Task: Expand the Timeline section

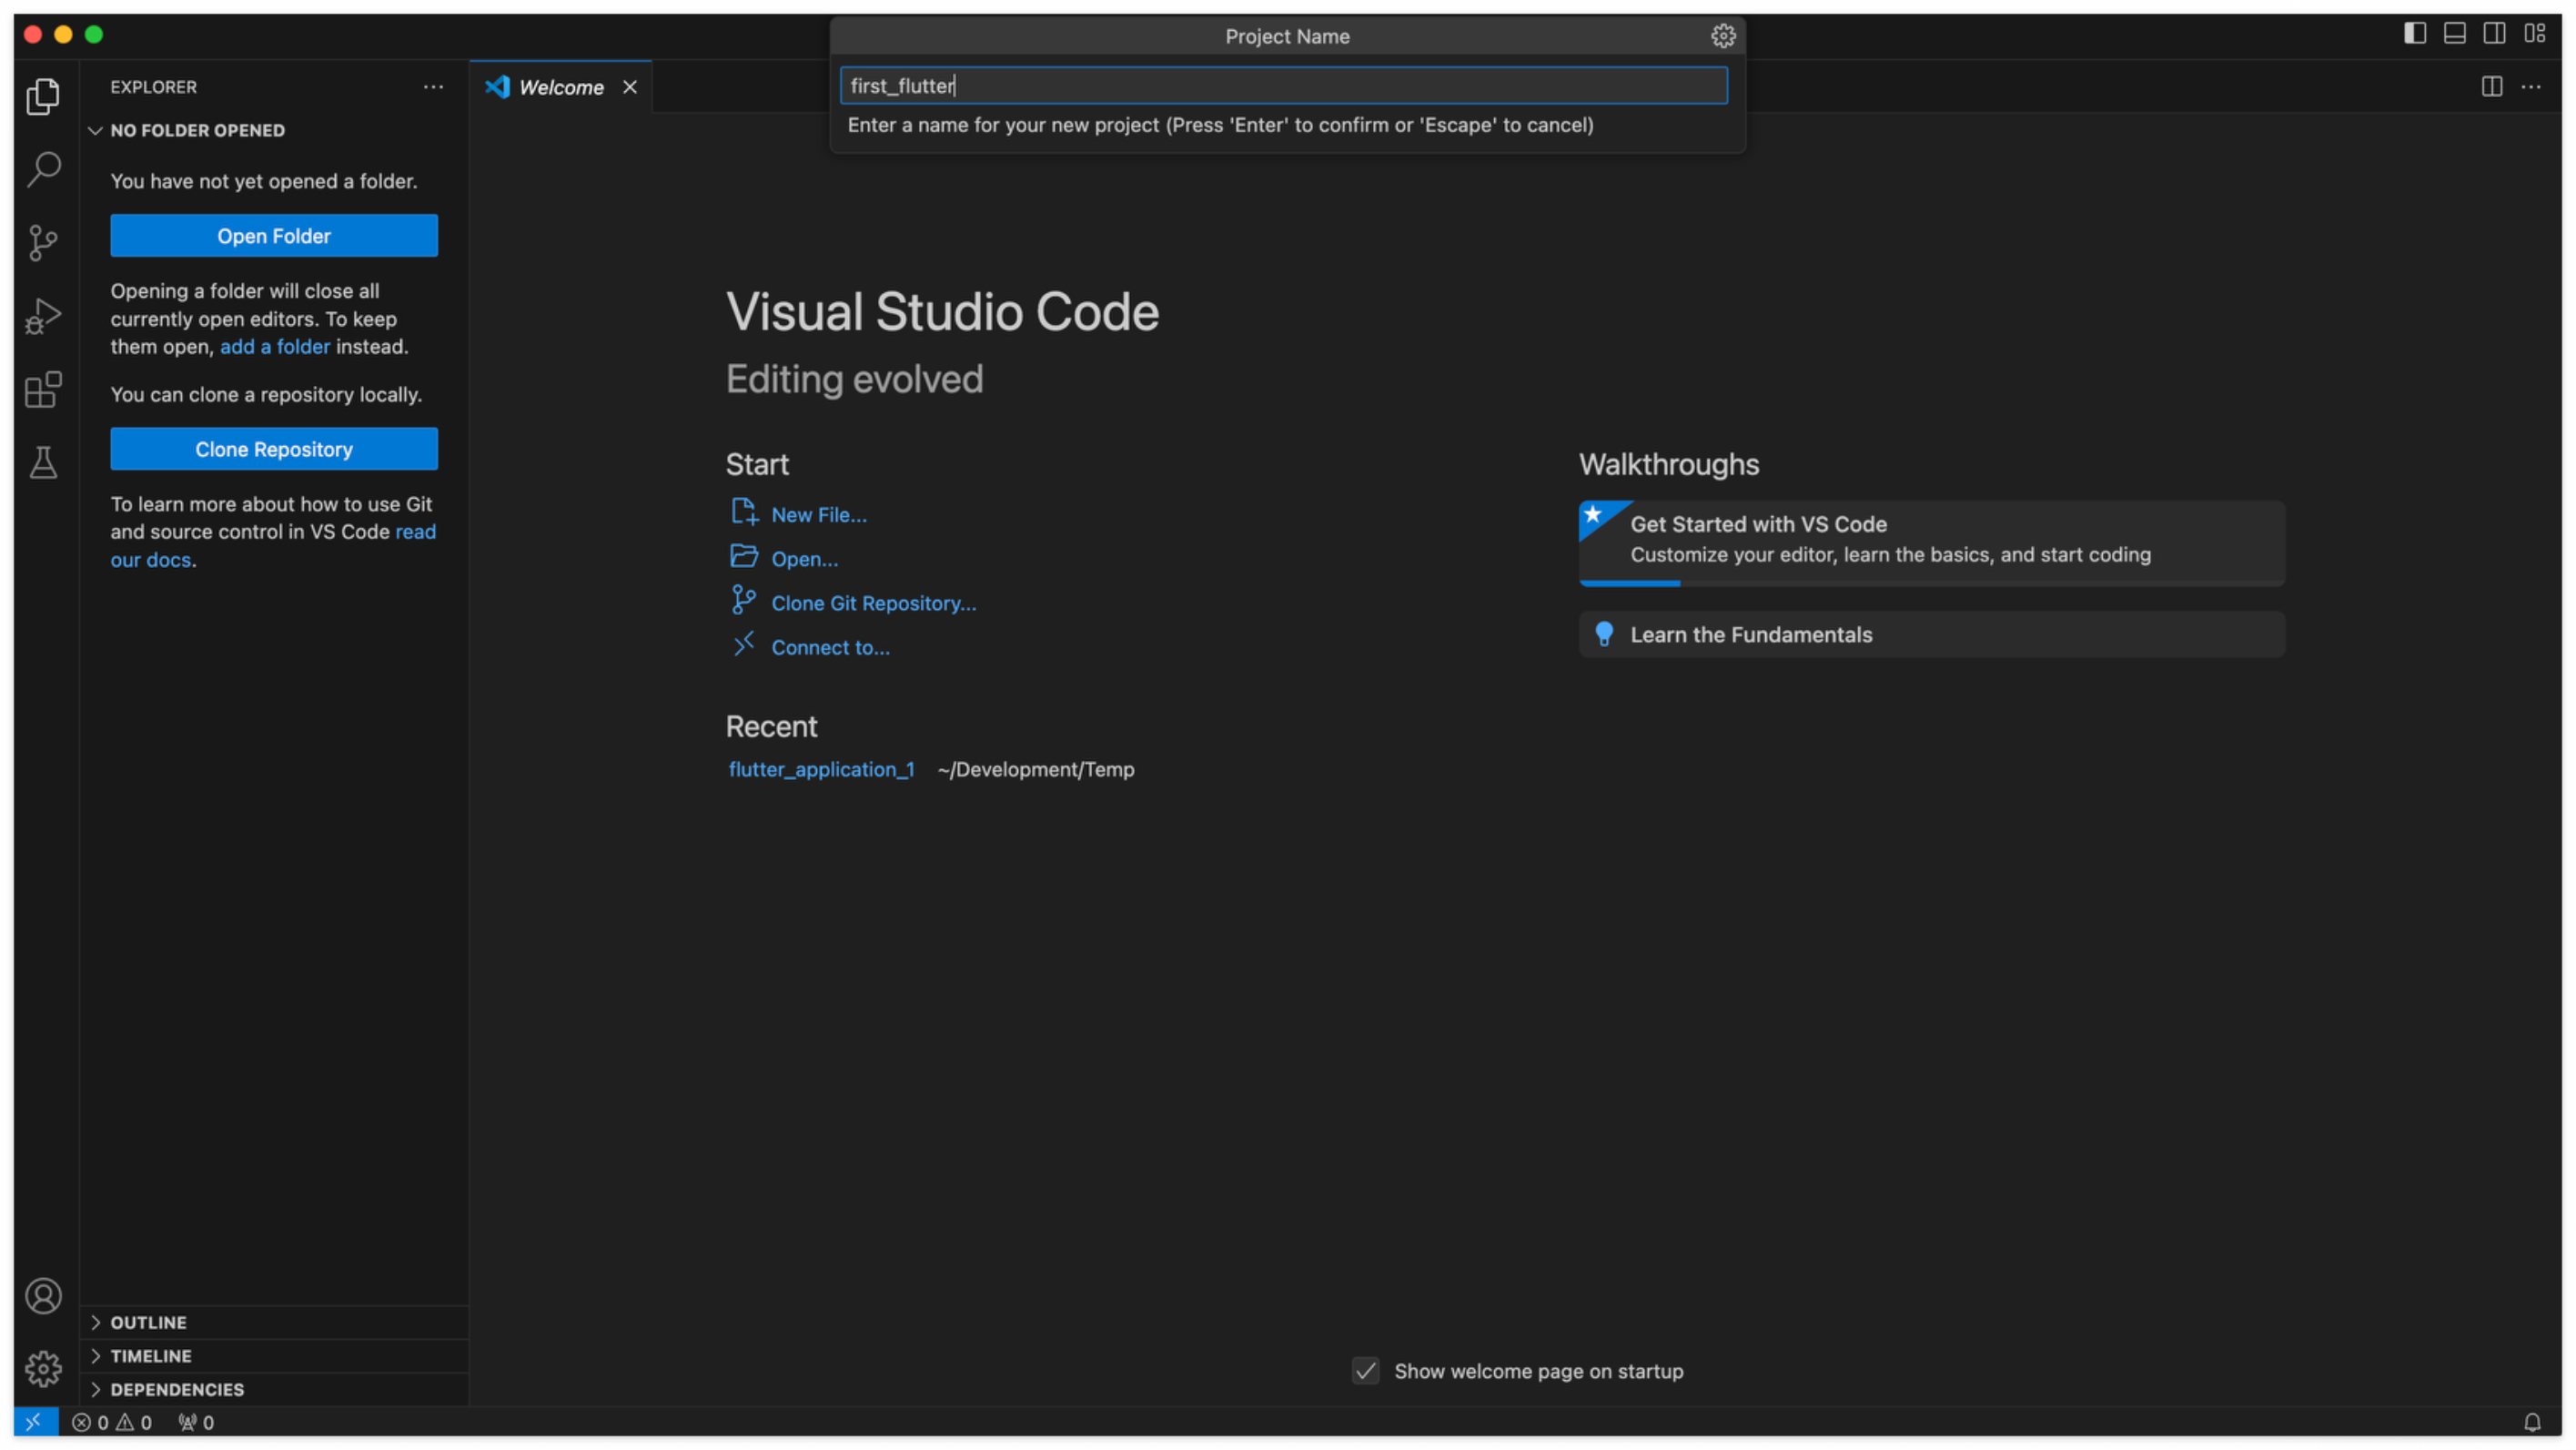Action: coord(150,1356)
